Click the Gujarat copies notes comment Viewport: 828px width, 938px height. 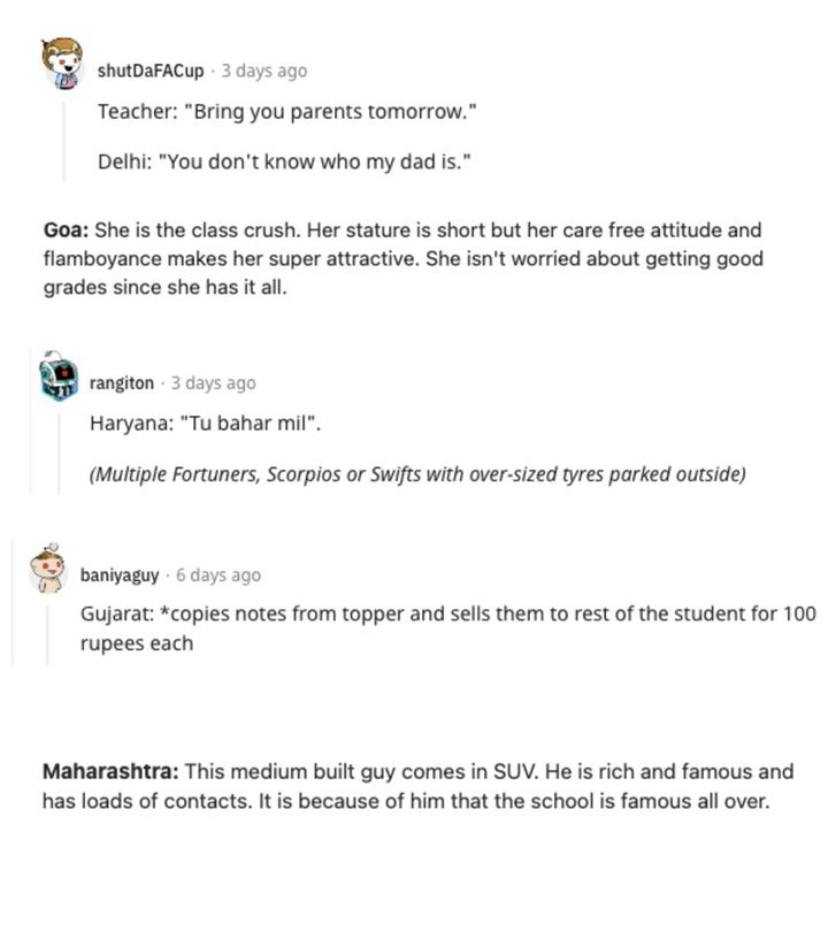click(x=448, y=629)
